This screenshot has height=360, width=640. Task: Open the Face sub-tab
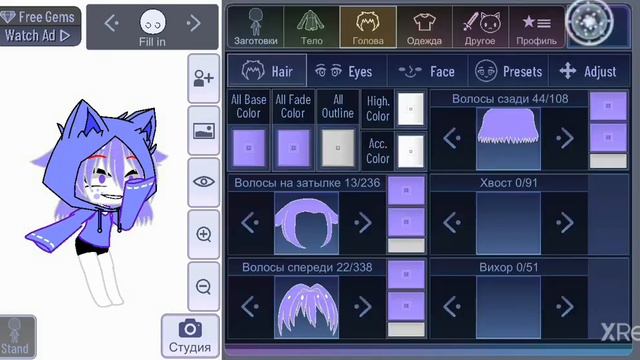[427, 71]
